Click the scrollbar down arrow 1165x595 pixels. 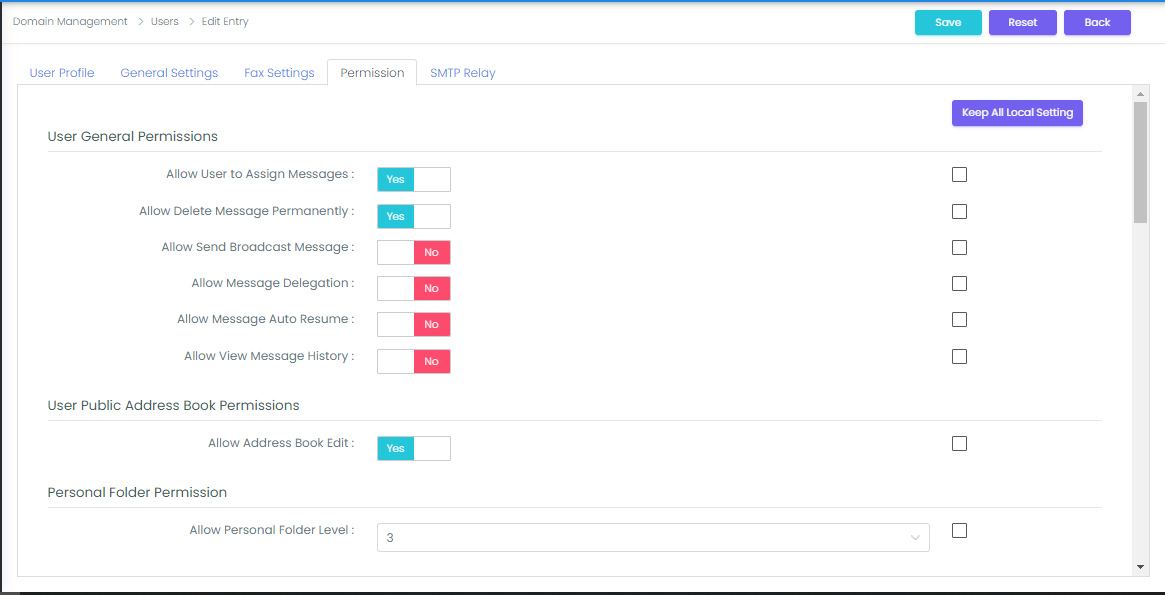1140,568
